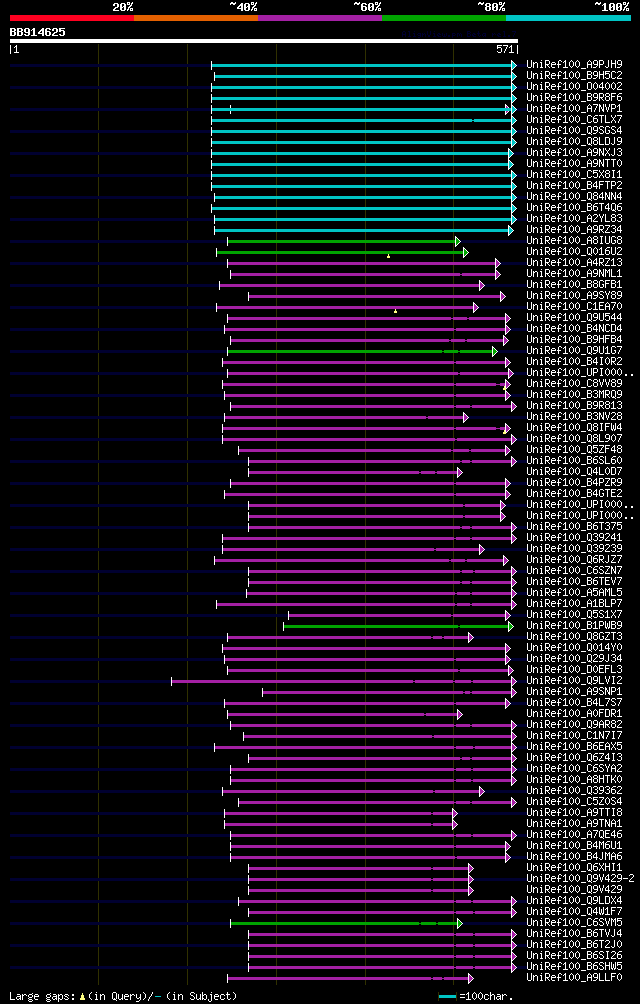Click green alignment bar for UniRef100_C6SVM5
This screenshot has width=640, height=1004.
[x=344, y=923]
